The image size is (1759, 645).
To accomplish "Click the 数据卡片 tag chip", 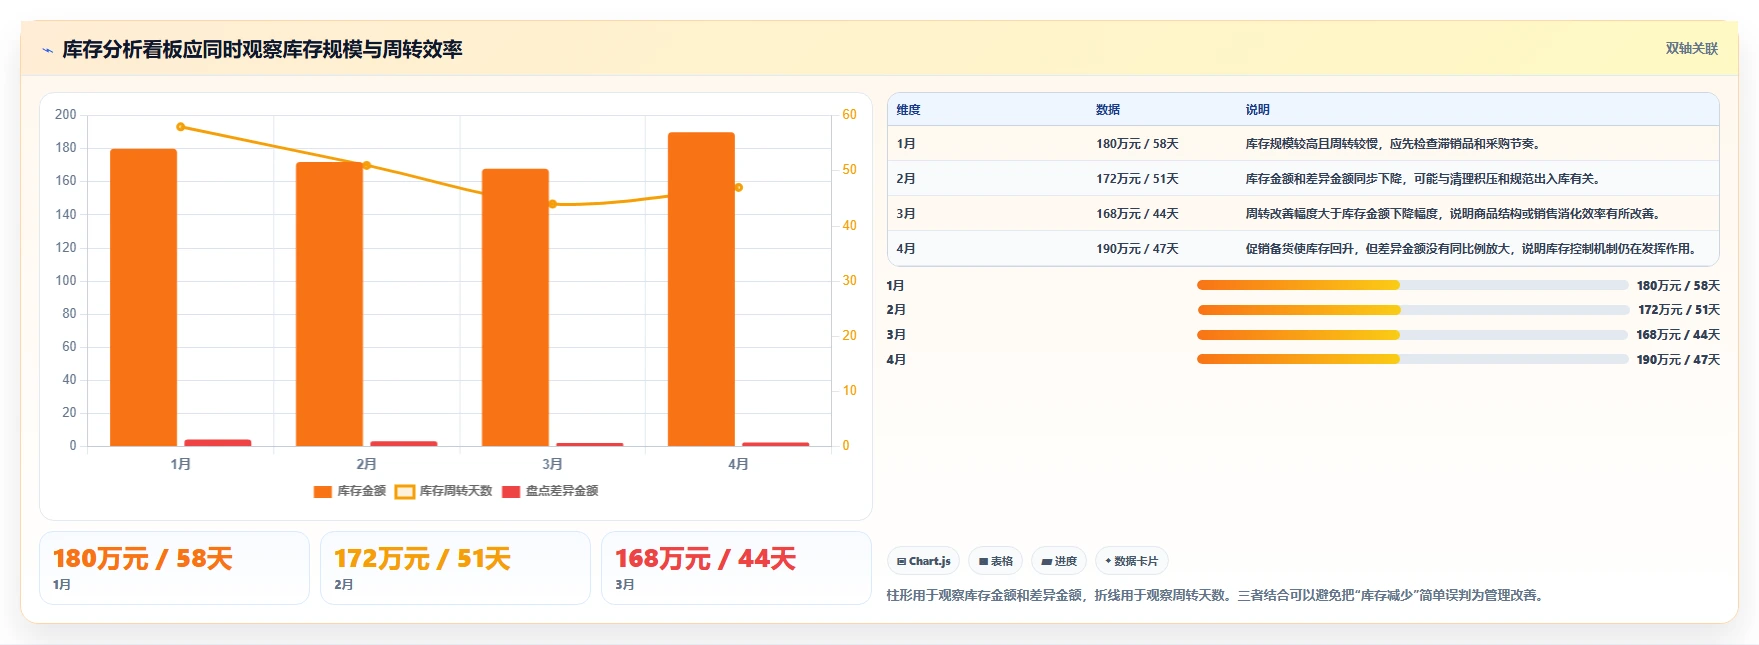I will pos(1132,561).
